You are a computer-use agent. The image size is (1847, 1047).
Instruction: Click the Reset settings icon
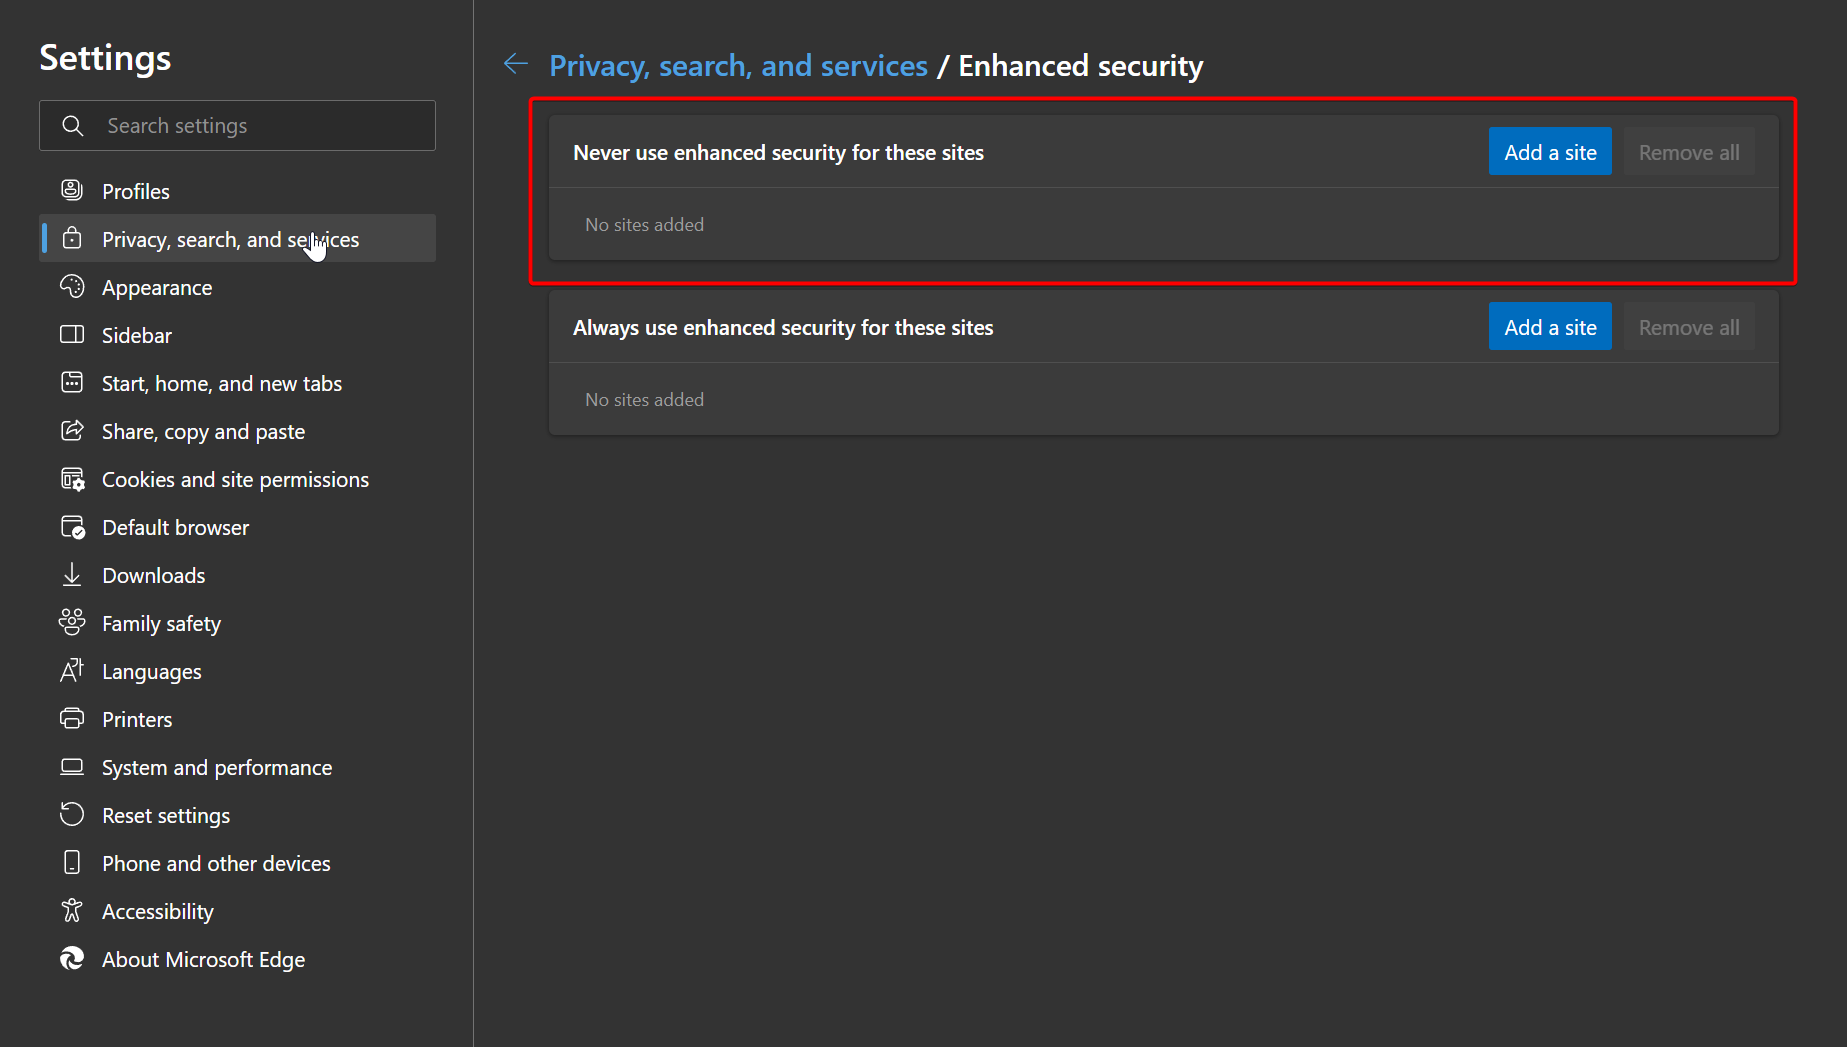coord(72,815)
